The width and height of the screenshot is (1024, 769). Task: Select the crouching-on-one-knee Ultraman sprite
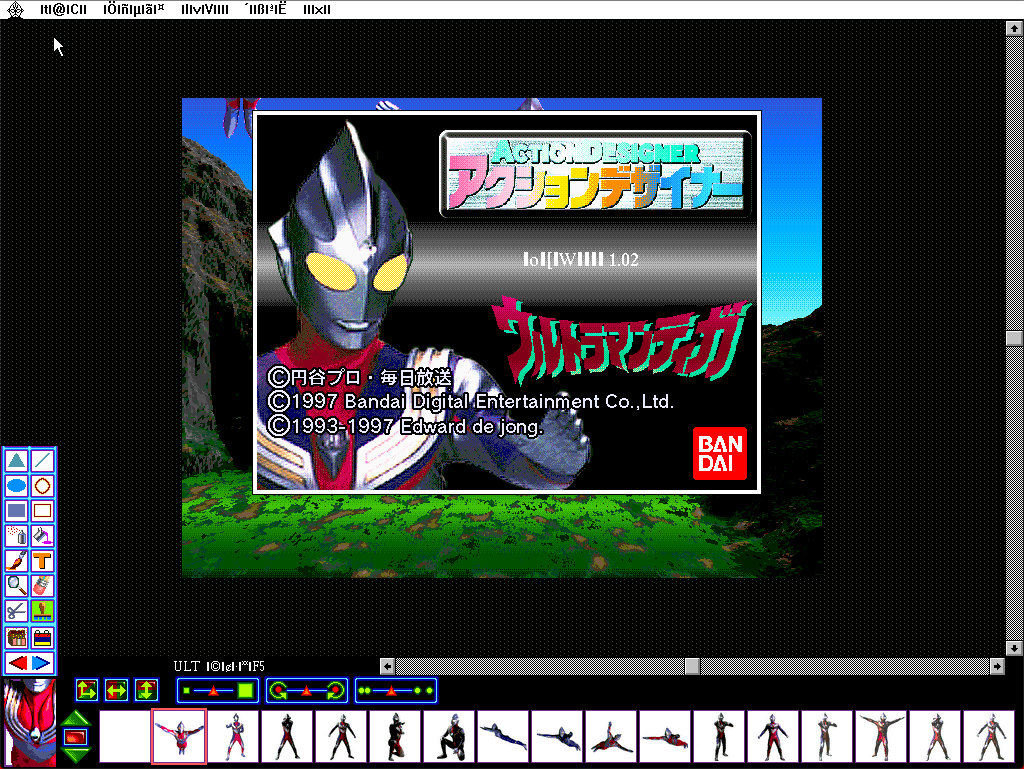450,736
